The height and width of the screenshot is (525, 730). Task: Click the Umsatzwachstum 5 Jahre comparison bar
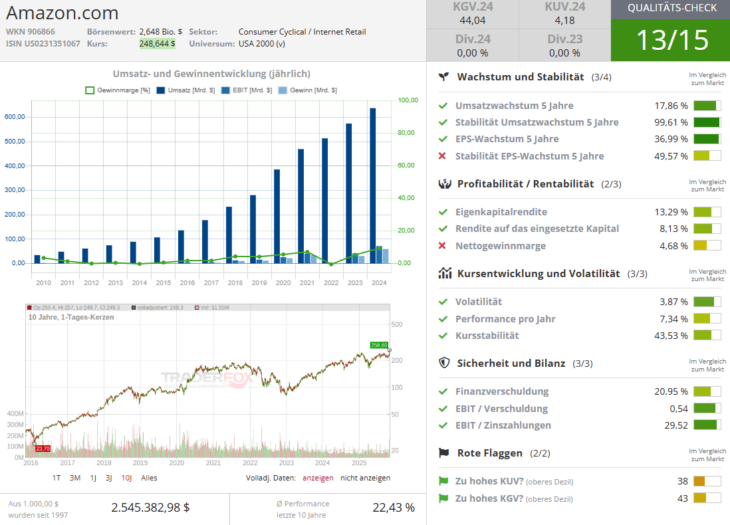tap(706, 106)
